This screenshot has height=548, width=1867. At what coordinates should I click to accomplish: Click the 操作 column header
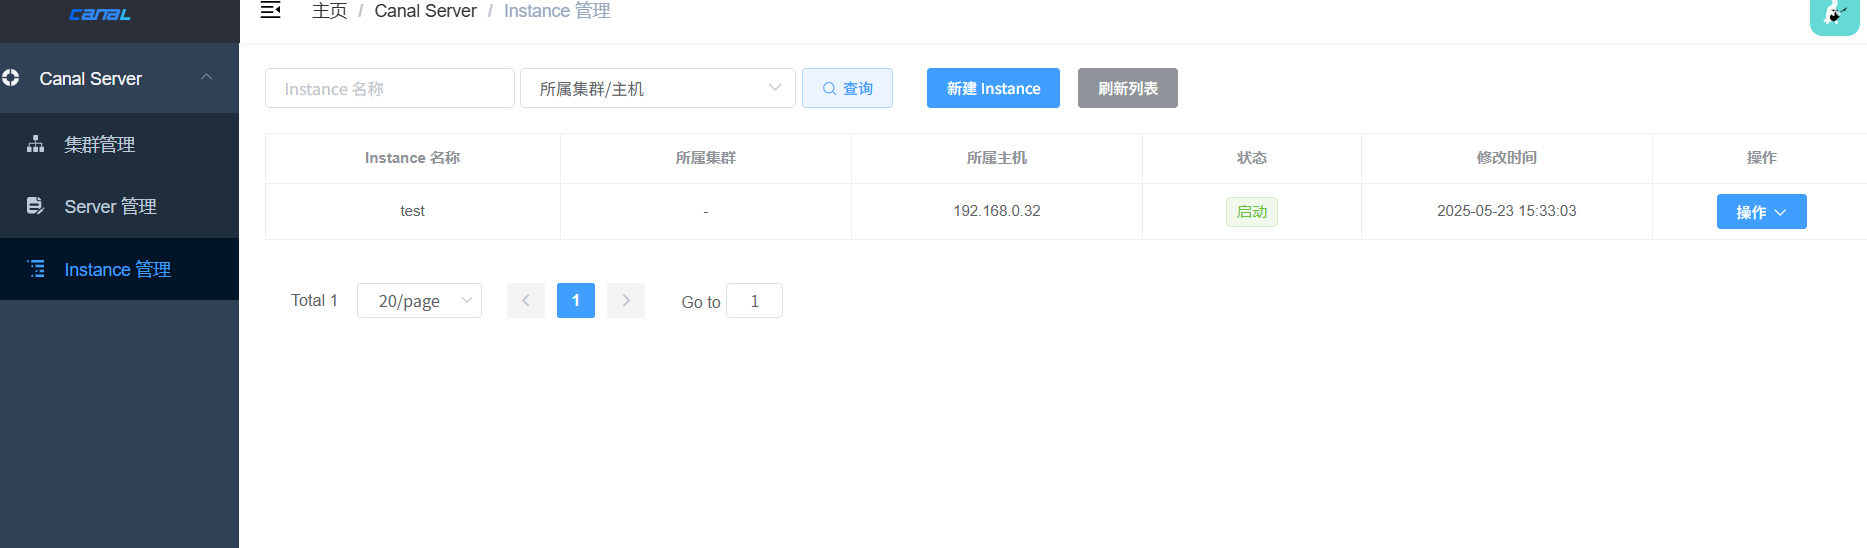tap(1762, 158)
